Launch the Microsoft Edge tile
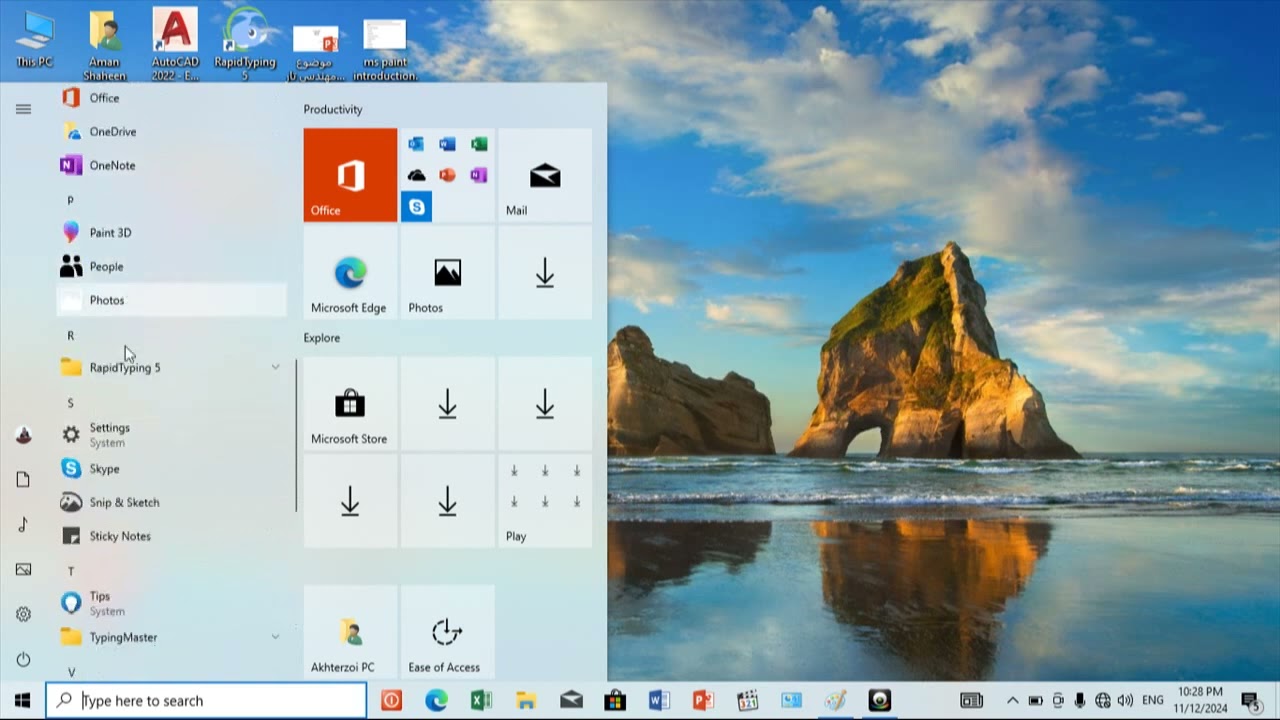 pyautogui.click(x=350, y=273)
